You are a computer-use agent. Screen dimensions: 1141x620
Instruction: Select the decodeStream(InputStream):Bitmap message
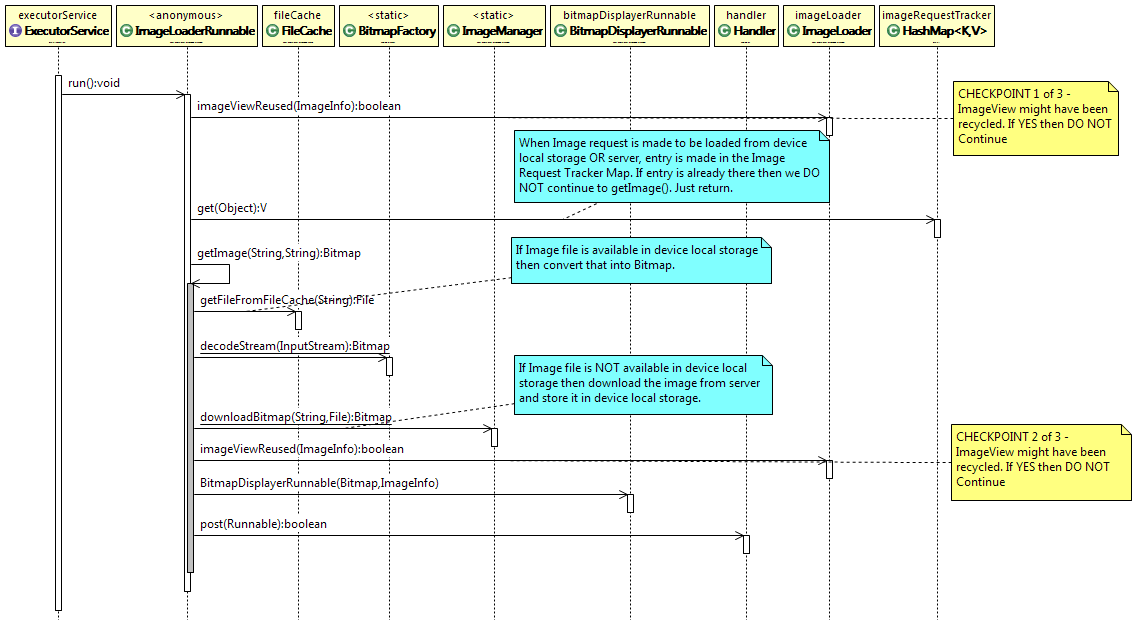tap(295, 346)
